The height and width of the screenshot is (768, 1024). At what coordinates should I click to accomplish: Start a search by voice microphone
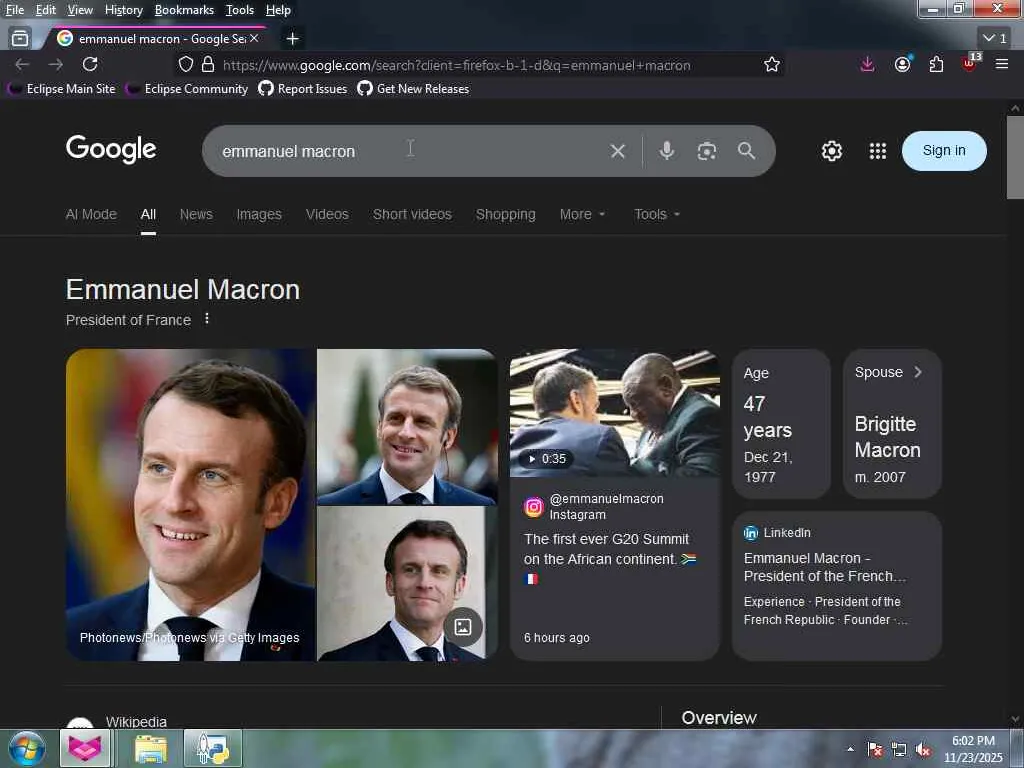(x=667, y=151)
